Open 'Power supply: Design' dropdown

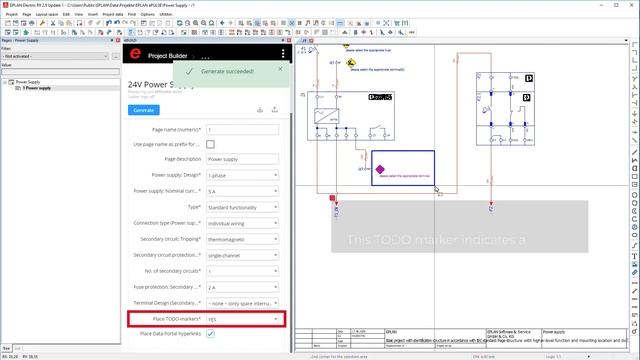tap(242, 175)
